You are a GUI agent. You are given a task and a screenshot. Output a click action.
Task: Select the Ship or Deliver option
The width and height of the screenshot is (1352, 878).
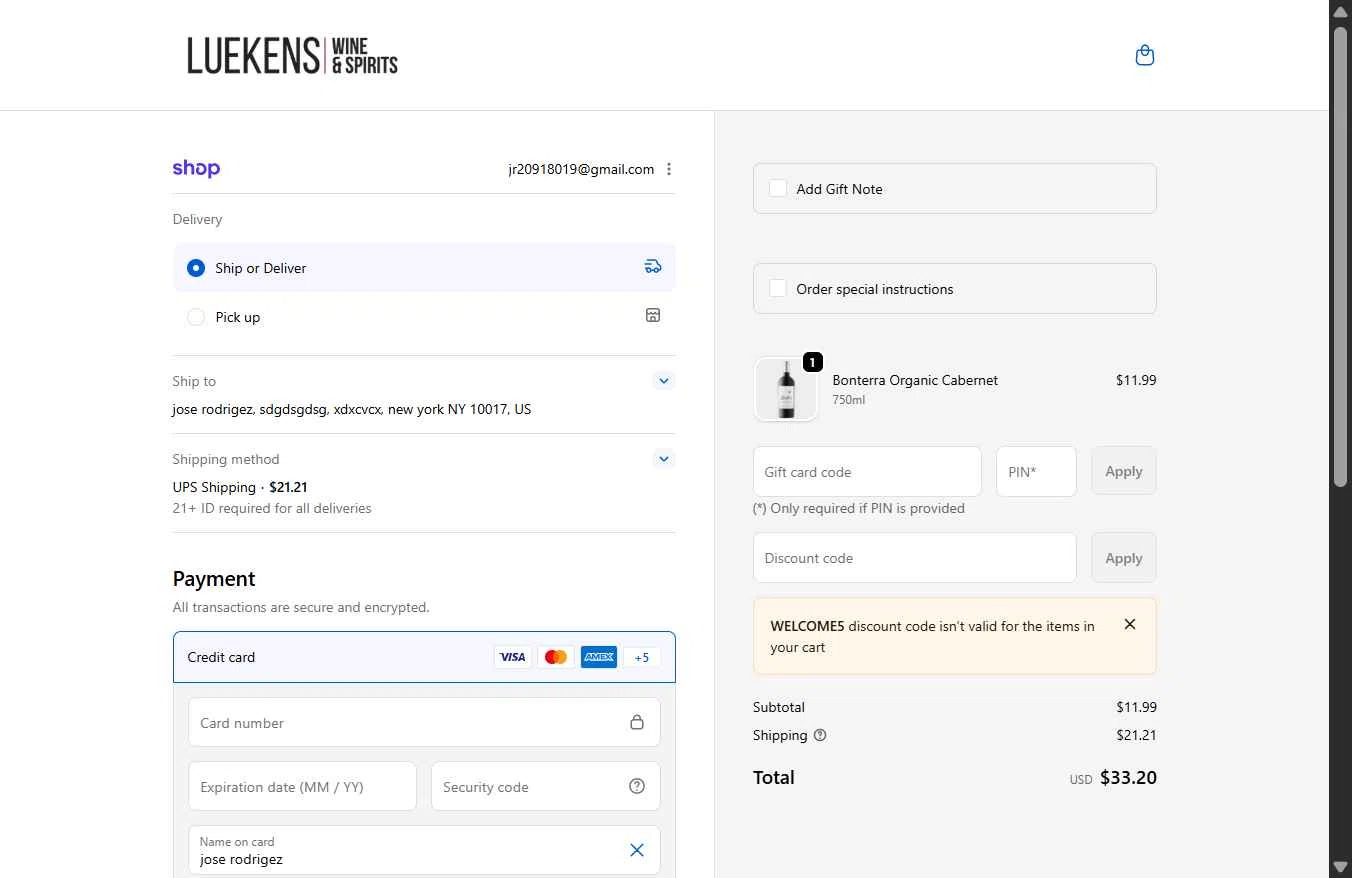click(x=424, y=268)
